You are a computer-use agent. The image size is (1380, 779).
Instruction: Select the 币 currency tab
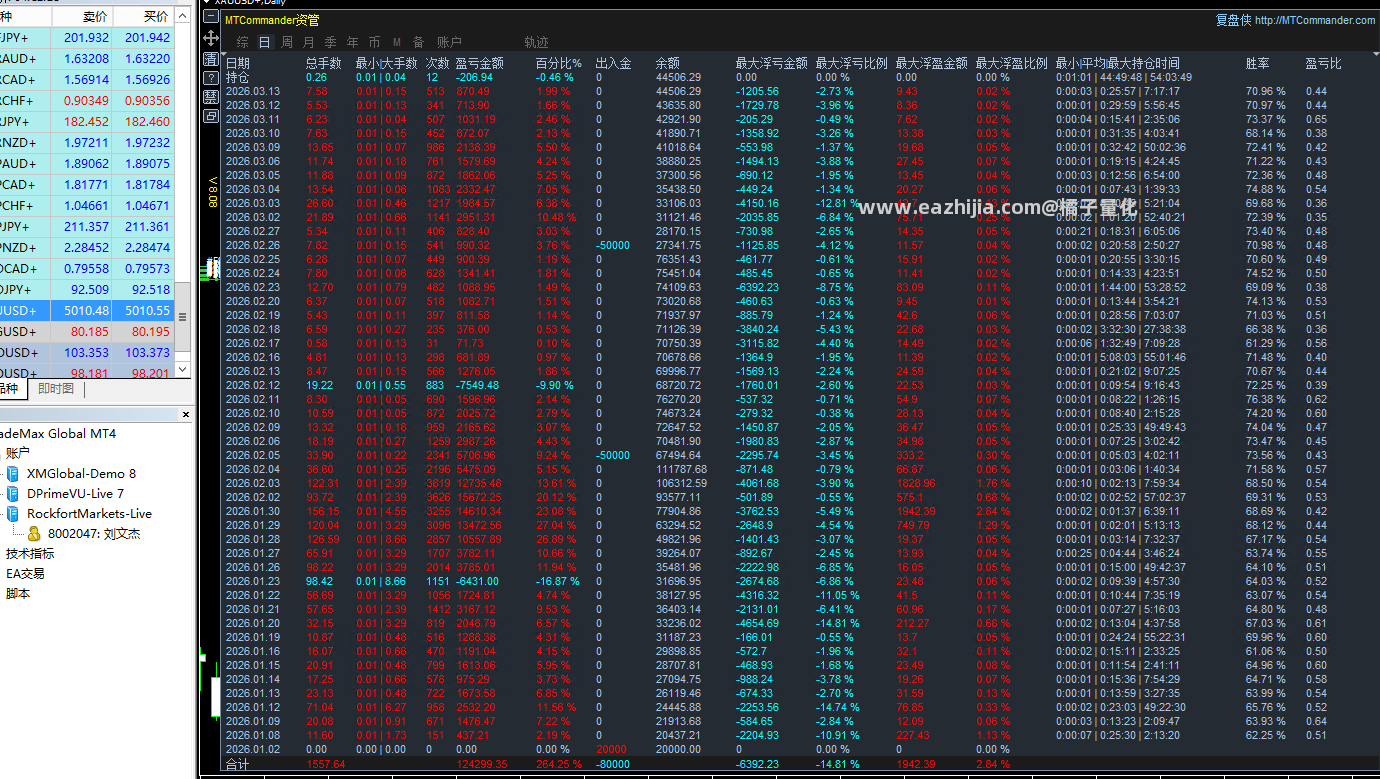(374, 42)
